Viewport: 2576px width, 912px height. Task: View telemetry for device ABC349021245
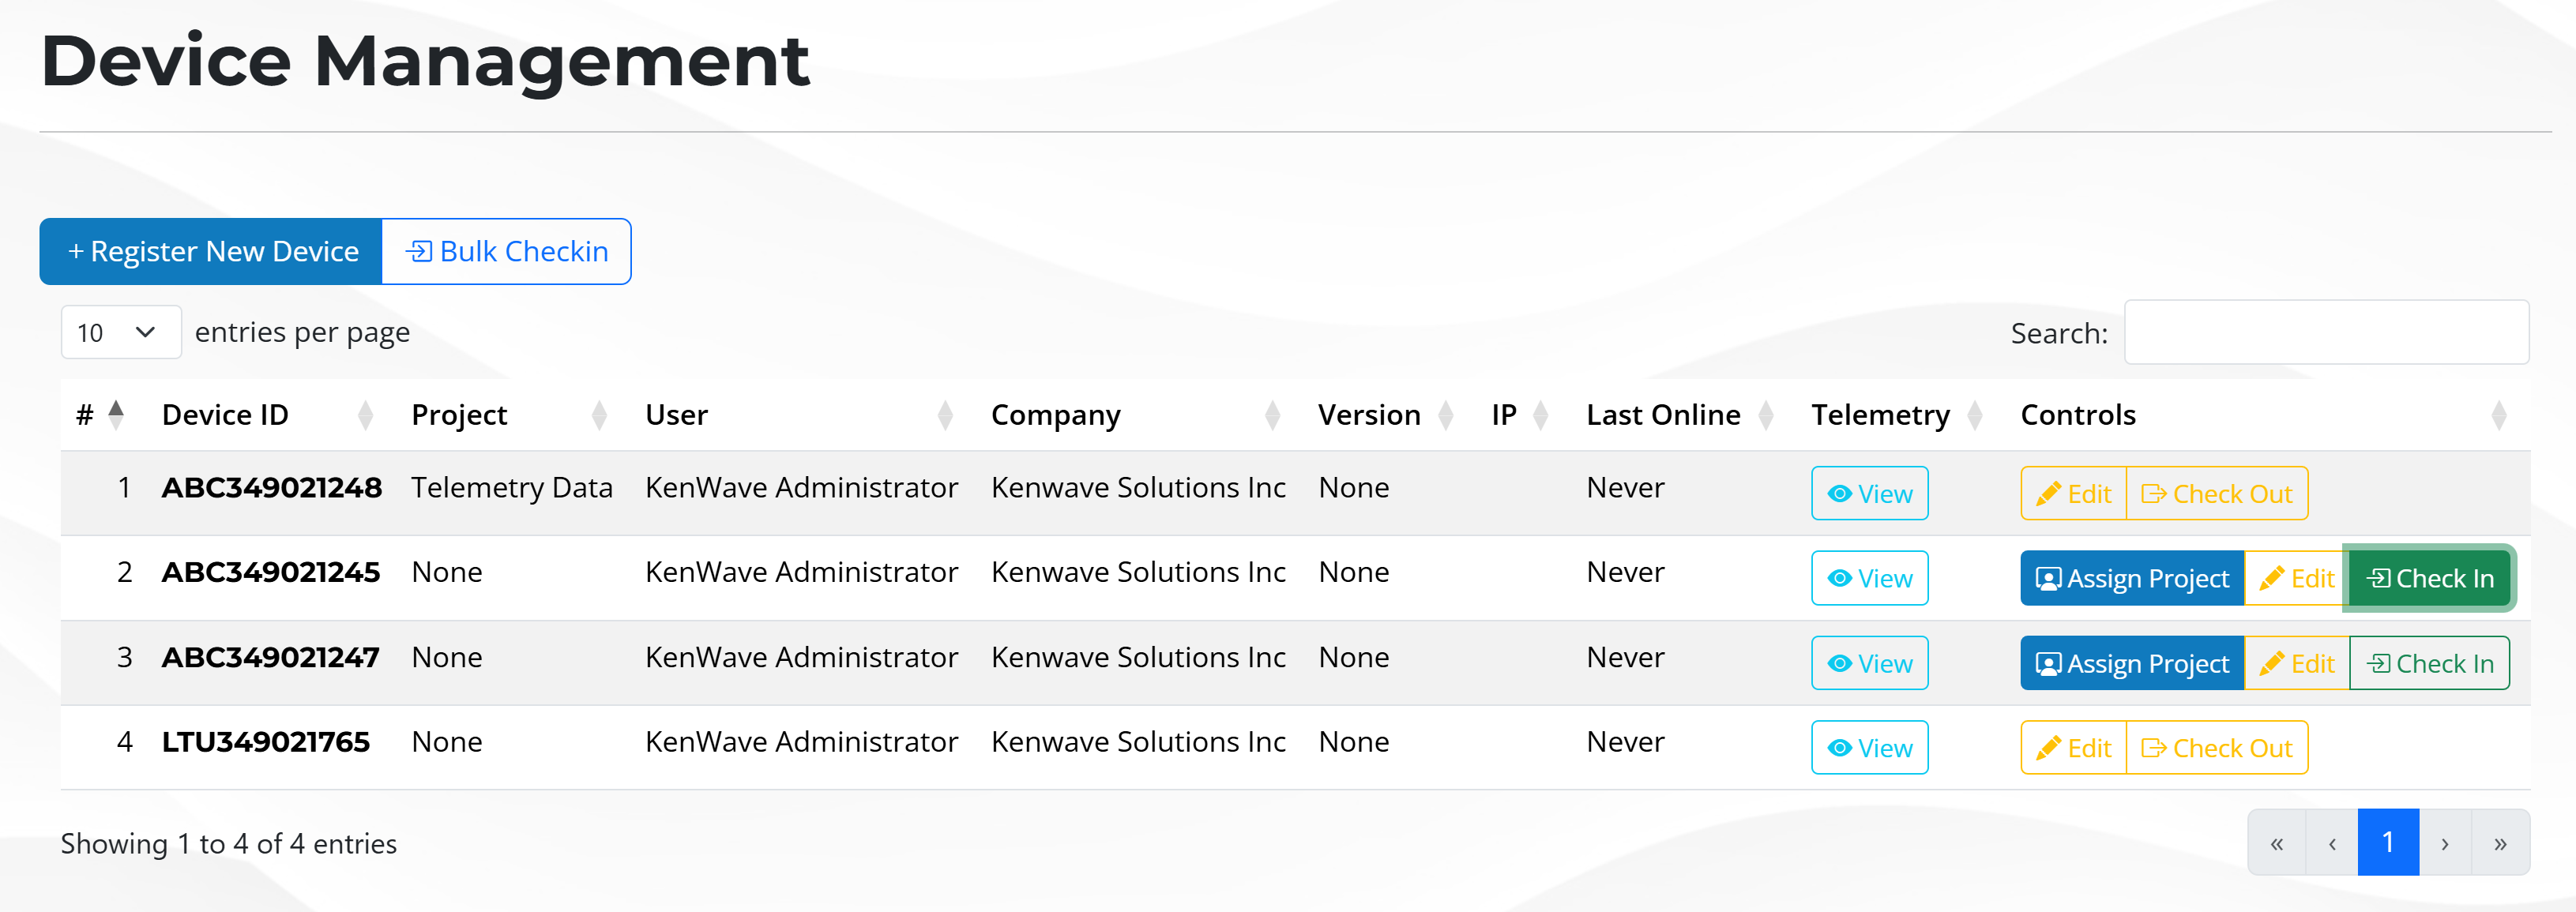(x=1868, y=578)
